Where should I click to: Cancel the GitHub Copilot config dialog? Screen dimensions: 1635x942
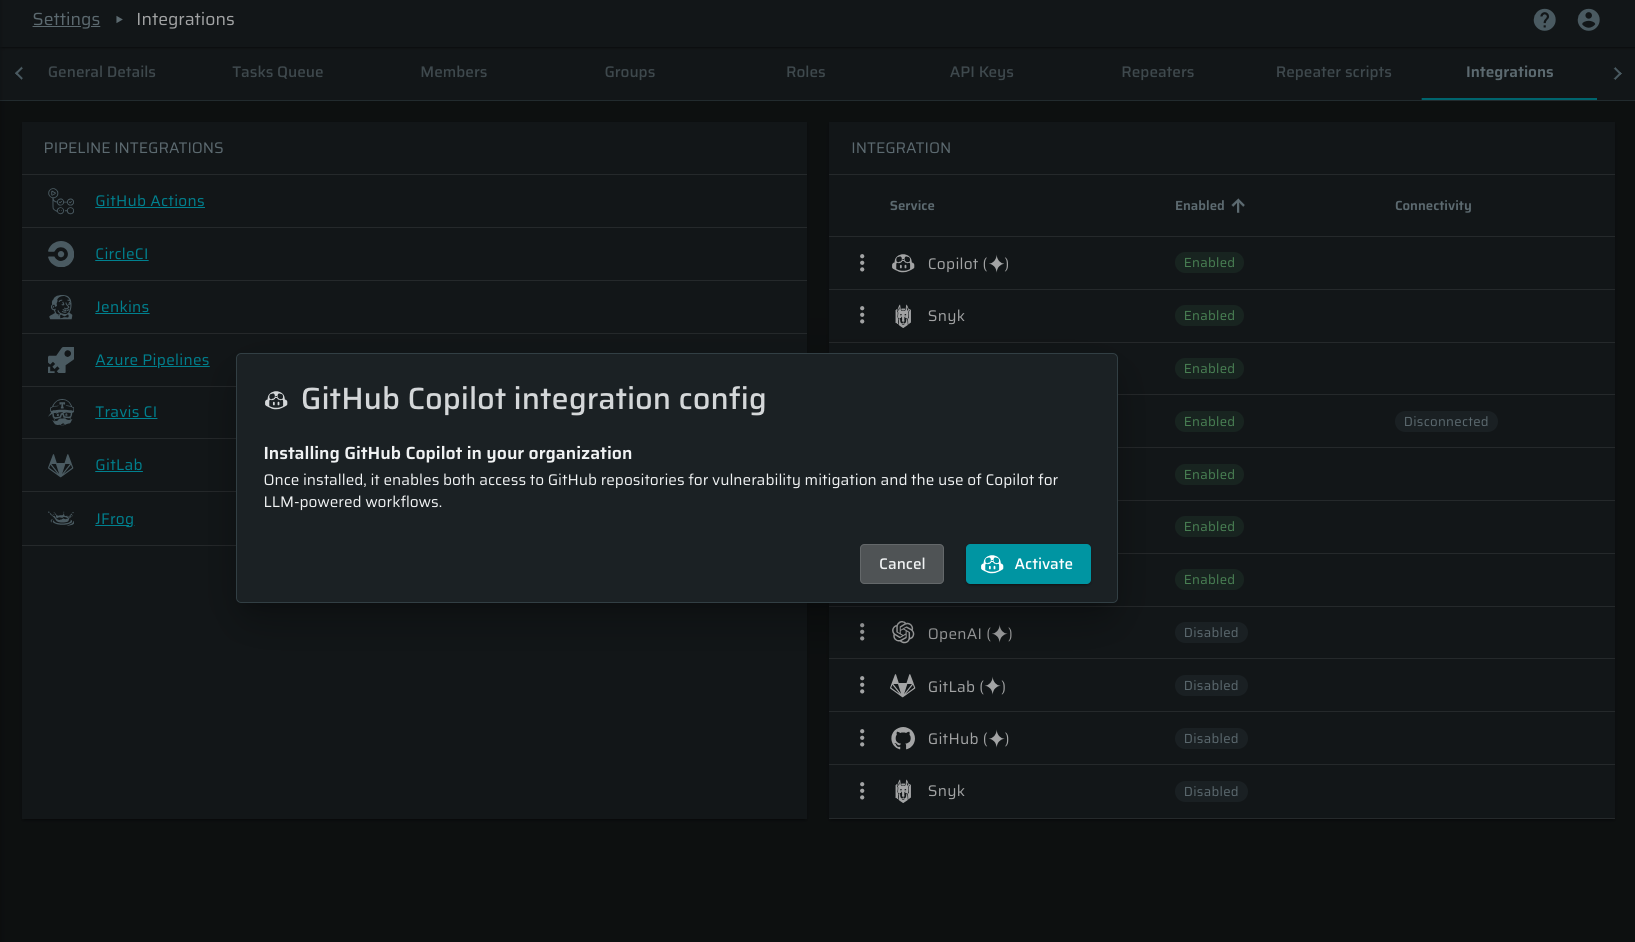pyautogui.click(x=902, y=564)
